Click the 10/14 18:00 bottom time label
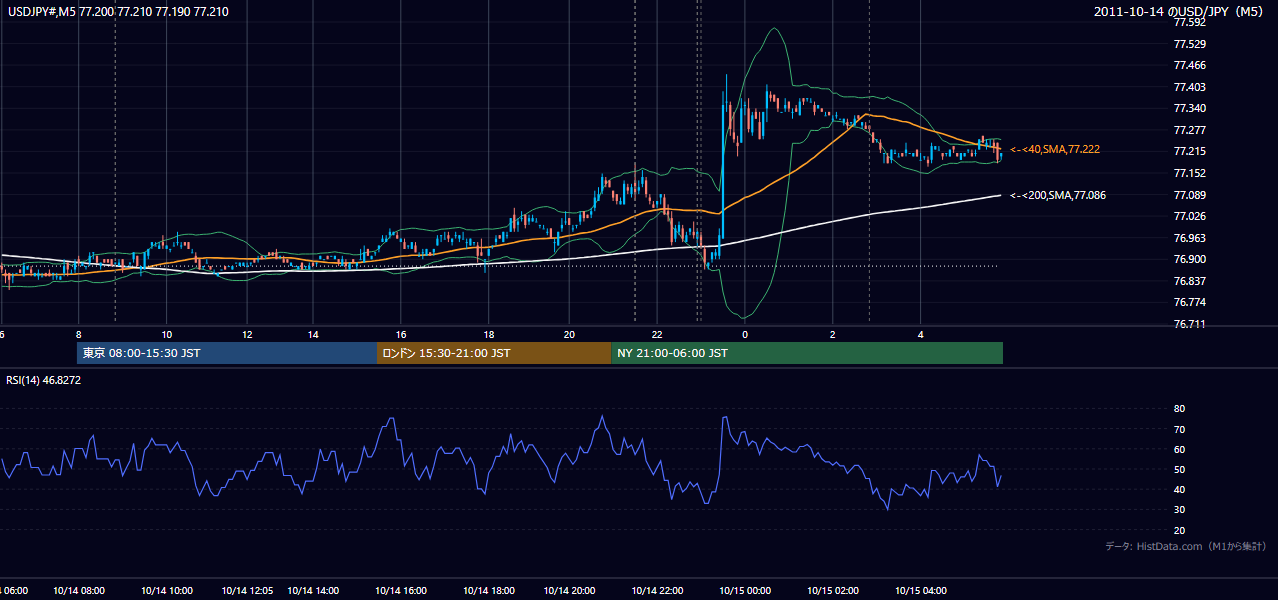Image resolution: width=1278 pixels, height=600 pixels. click(489, 591)
